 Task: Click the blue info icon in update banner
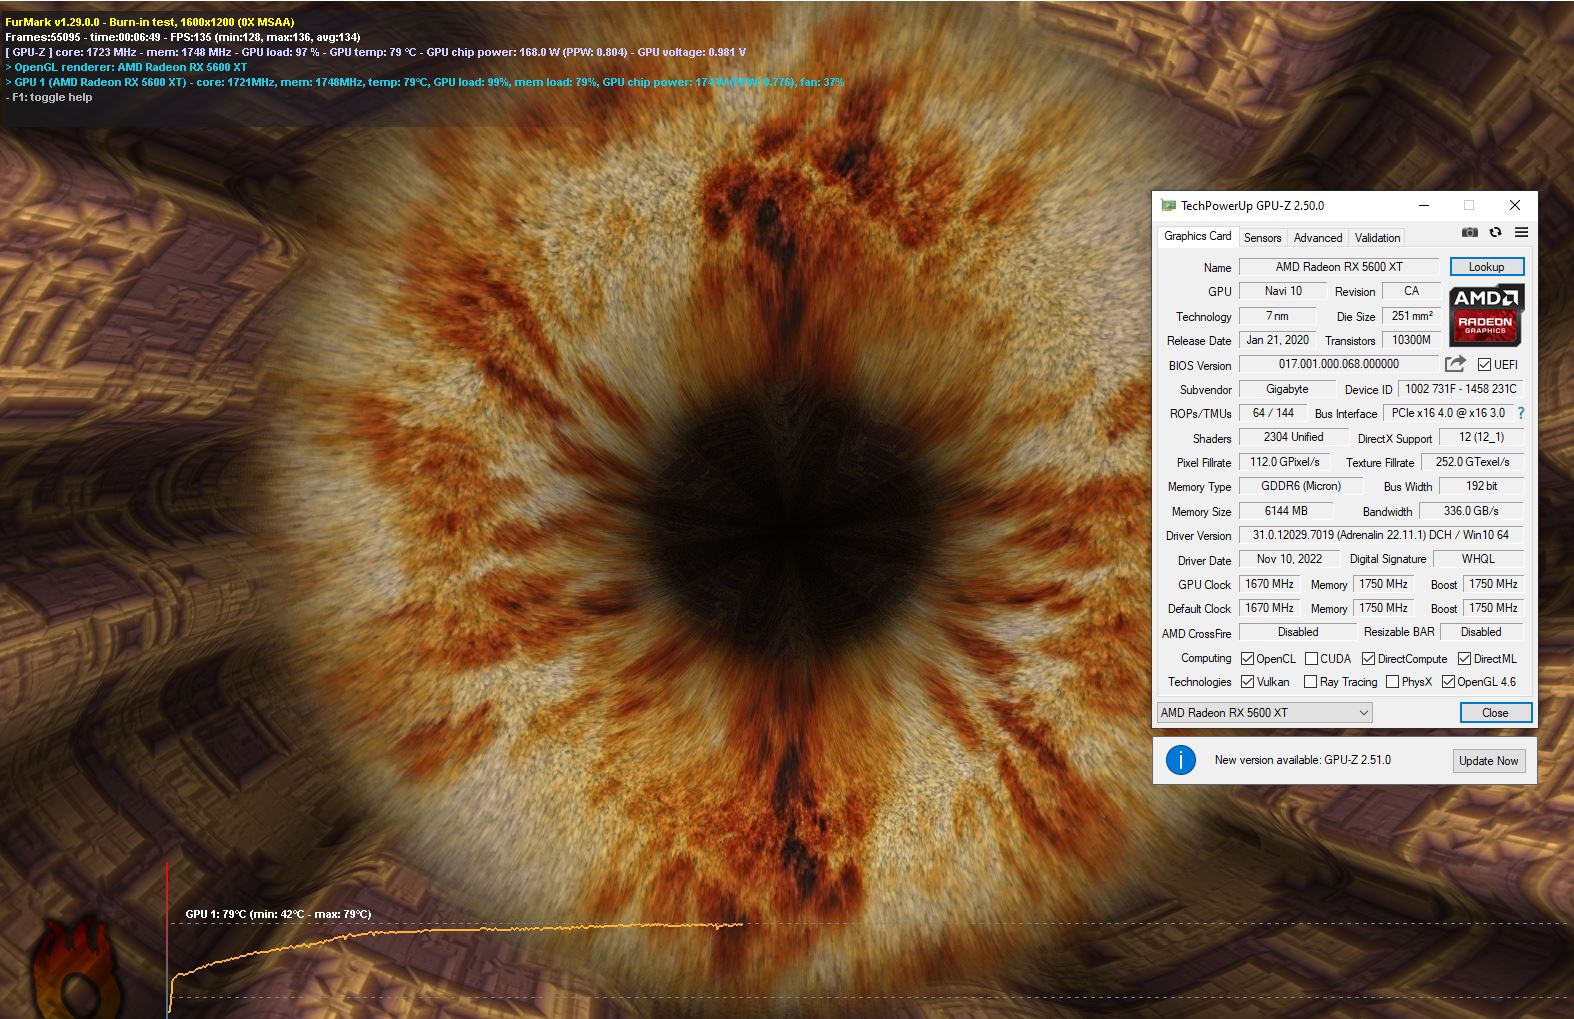(x=1180, y=760)
